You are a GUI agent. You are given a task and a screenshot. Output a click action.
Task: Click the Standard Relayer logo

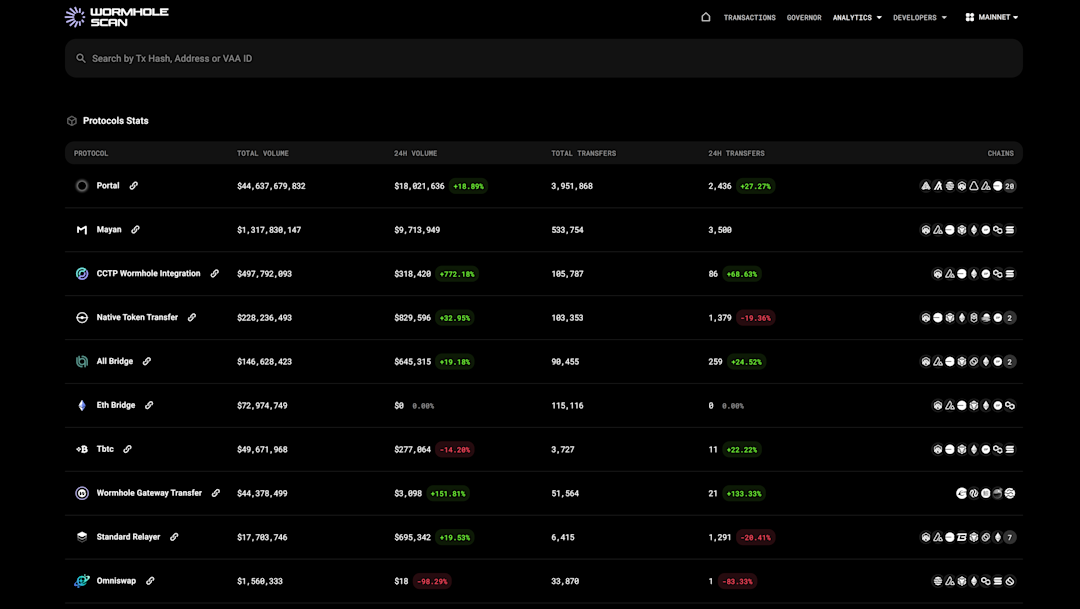(82, 537)
